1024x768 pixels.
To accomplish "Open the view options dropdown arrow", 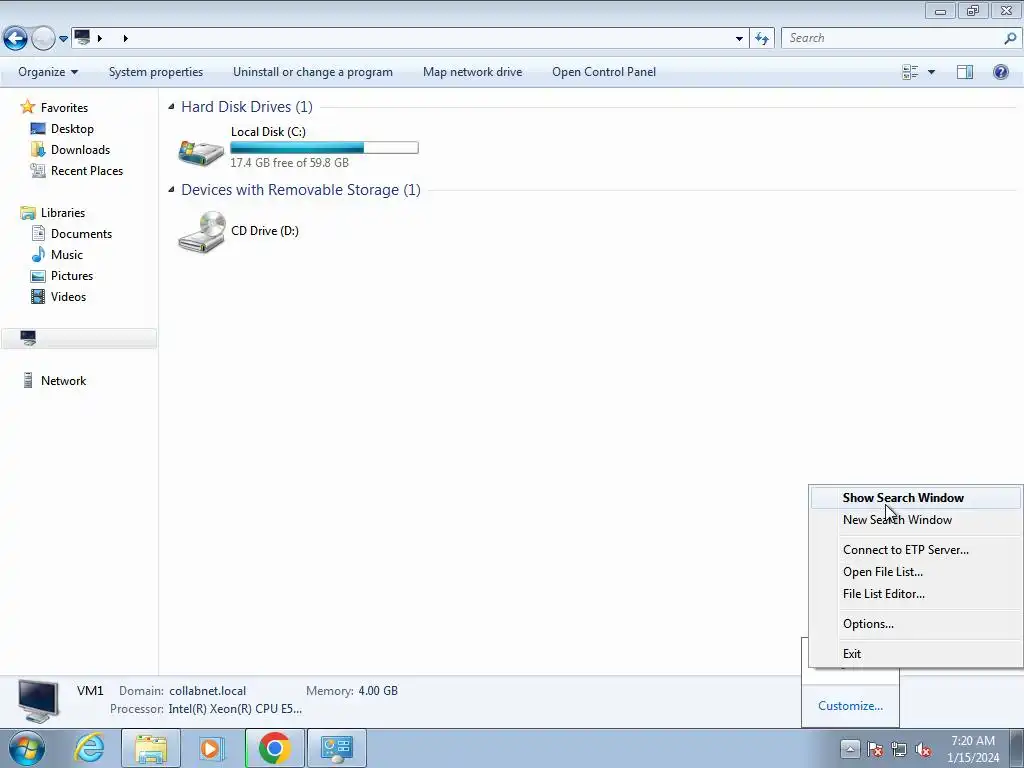I will pos(931,72).
